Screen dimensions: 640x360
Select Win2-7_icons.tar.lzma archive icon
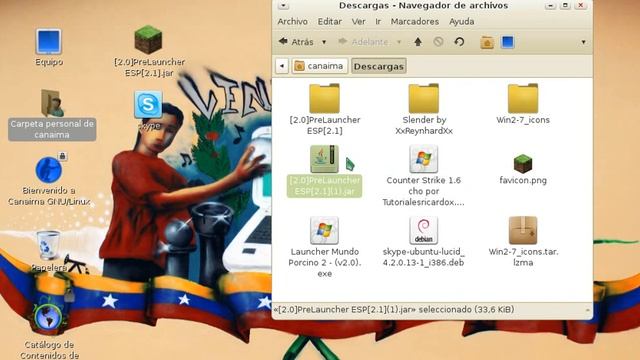point(523,230)
